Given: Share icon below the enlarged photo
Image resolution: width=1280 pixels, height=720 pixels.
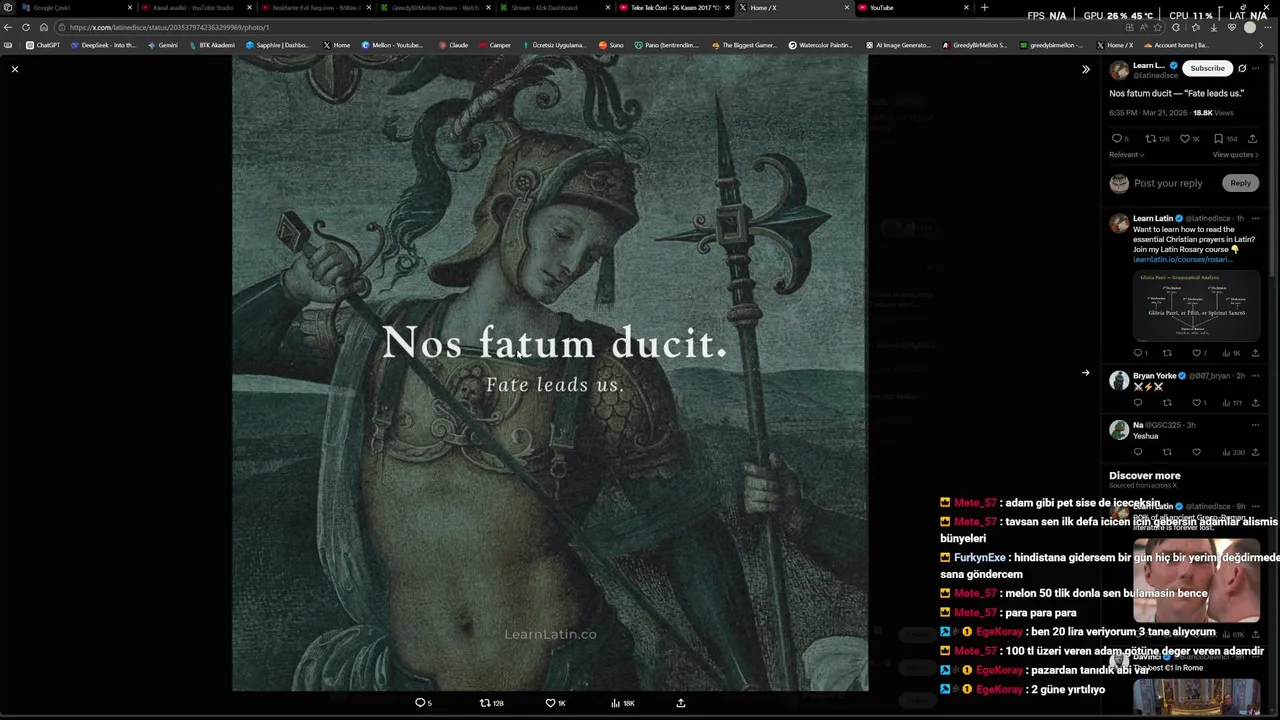Looking at the screenshot, I should click(681, 703).
